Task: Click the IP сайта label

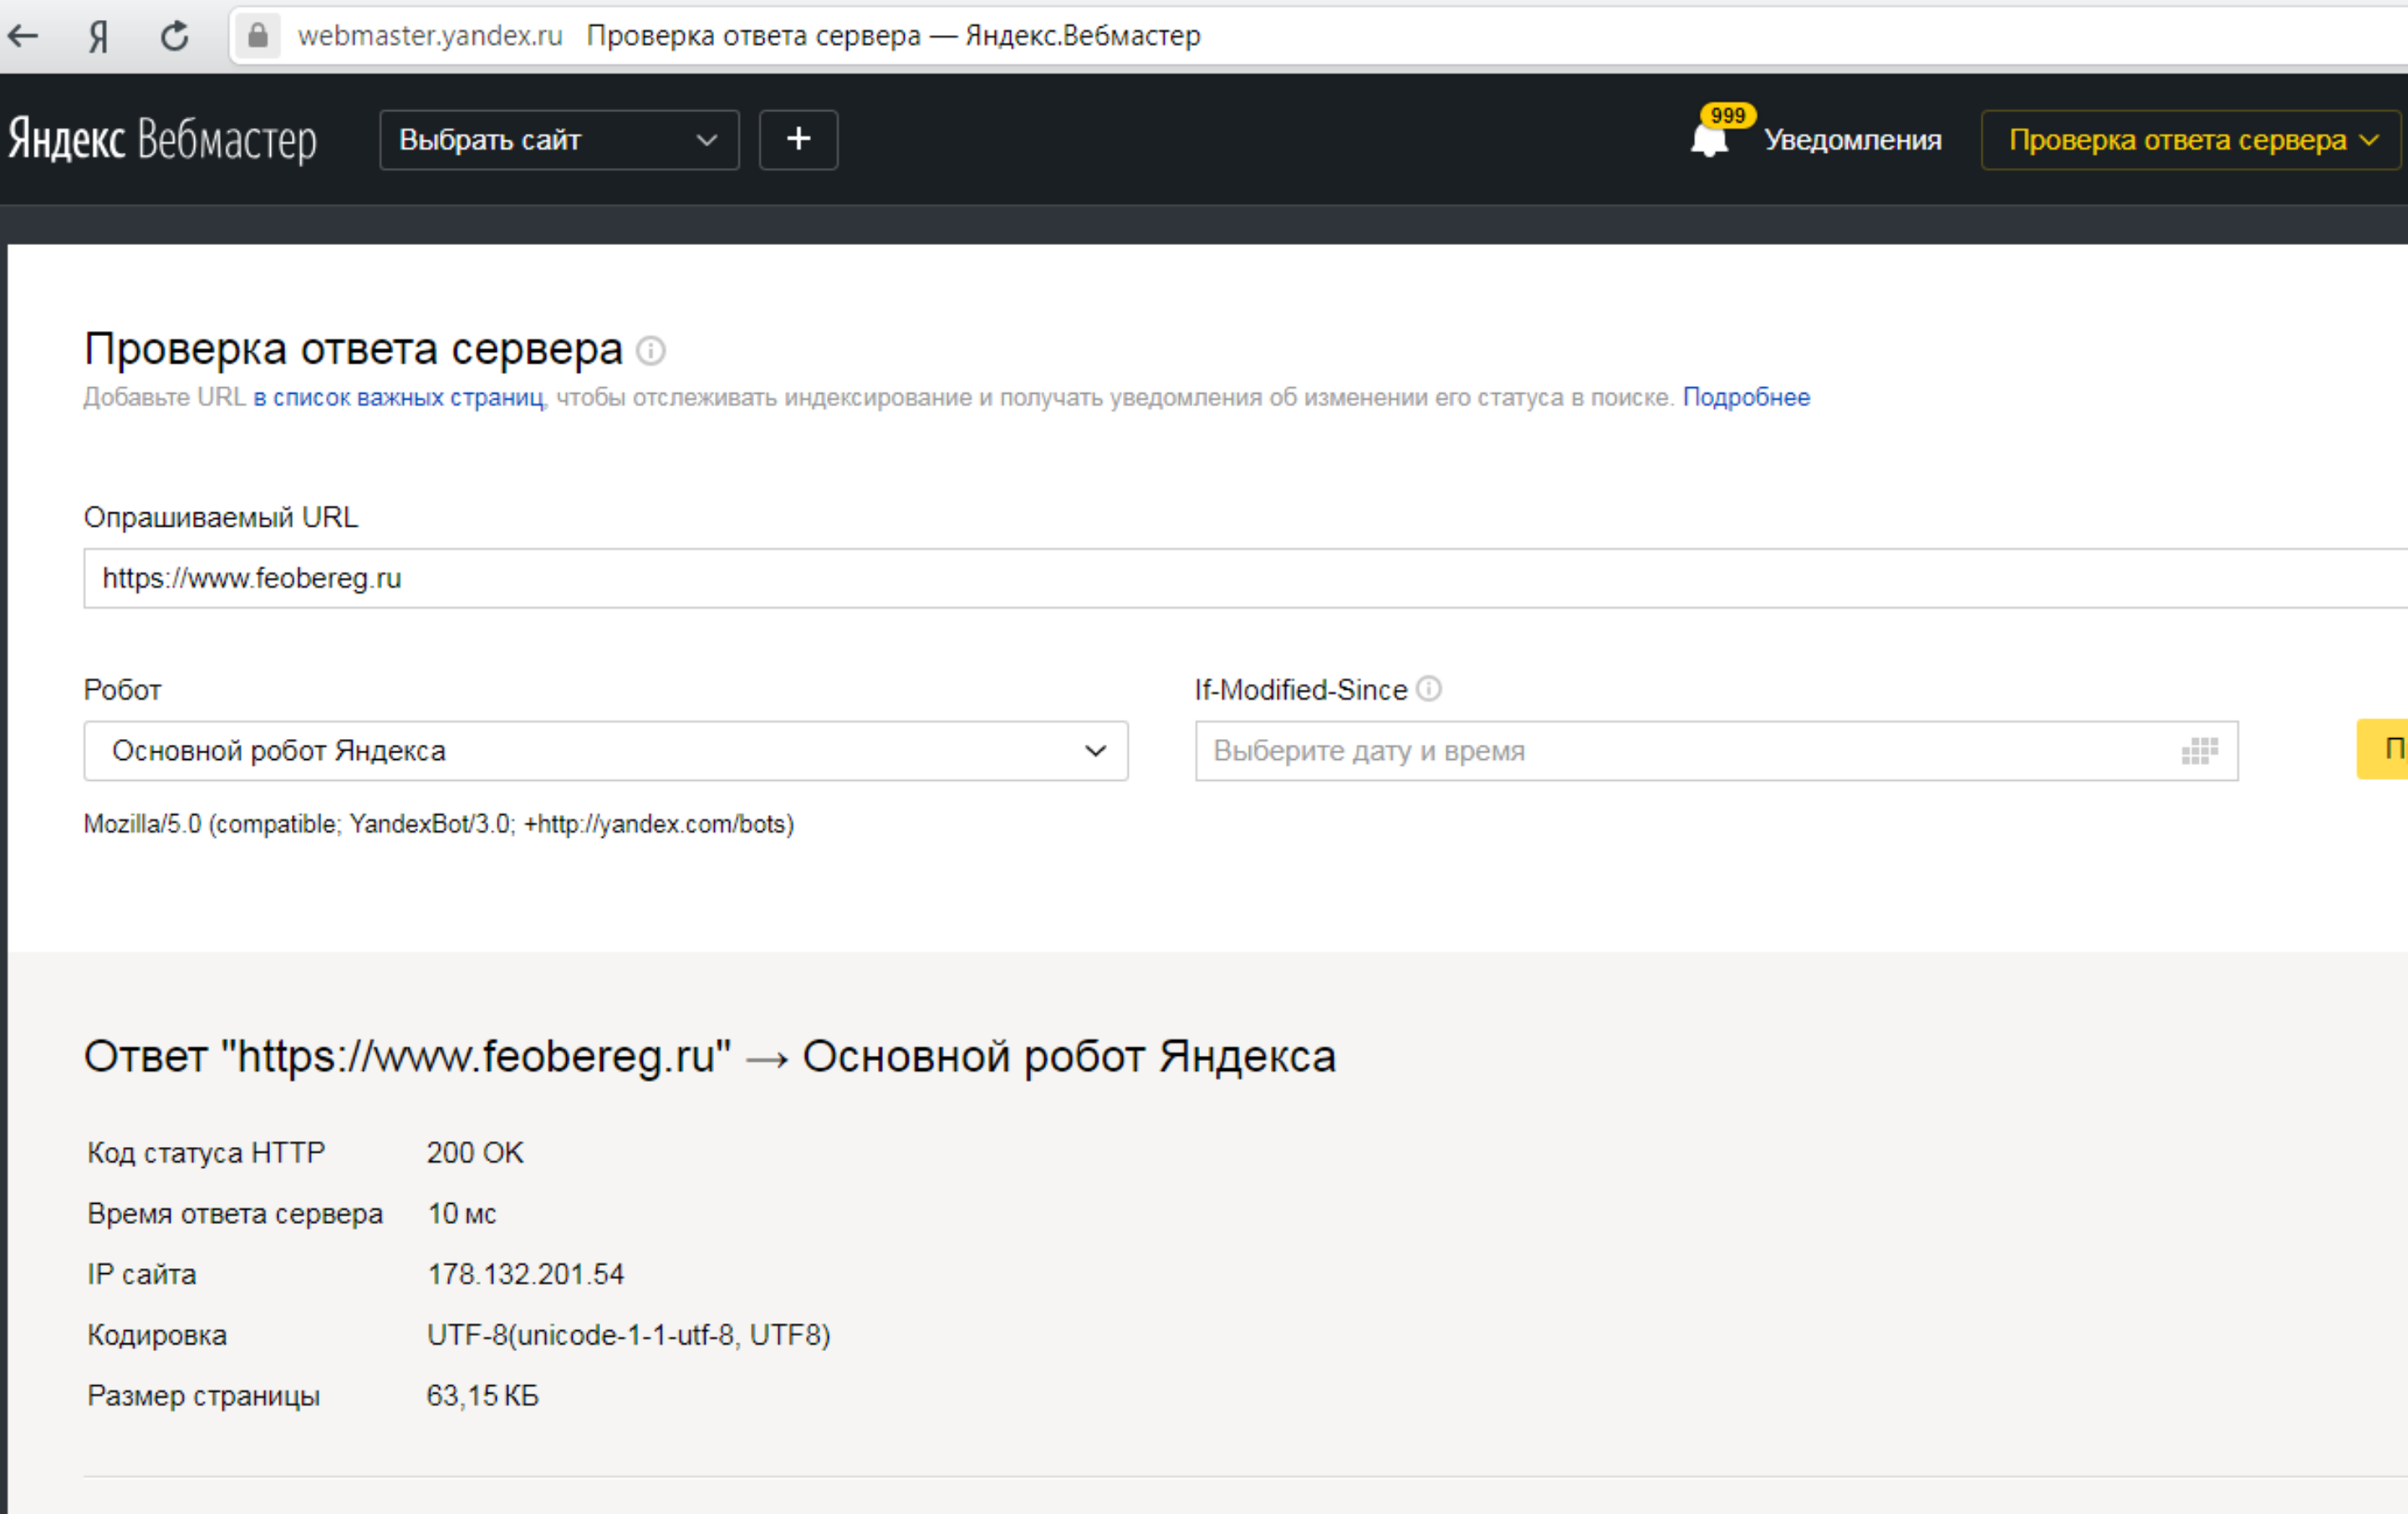Action: tap(142, 1275)
